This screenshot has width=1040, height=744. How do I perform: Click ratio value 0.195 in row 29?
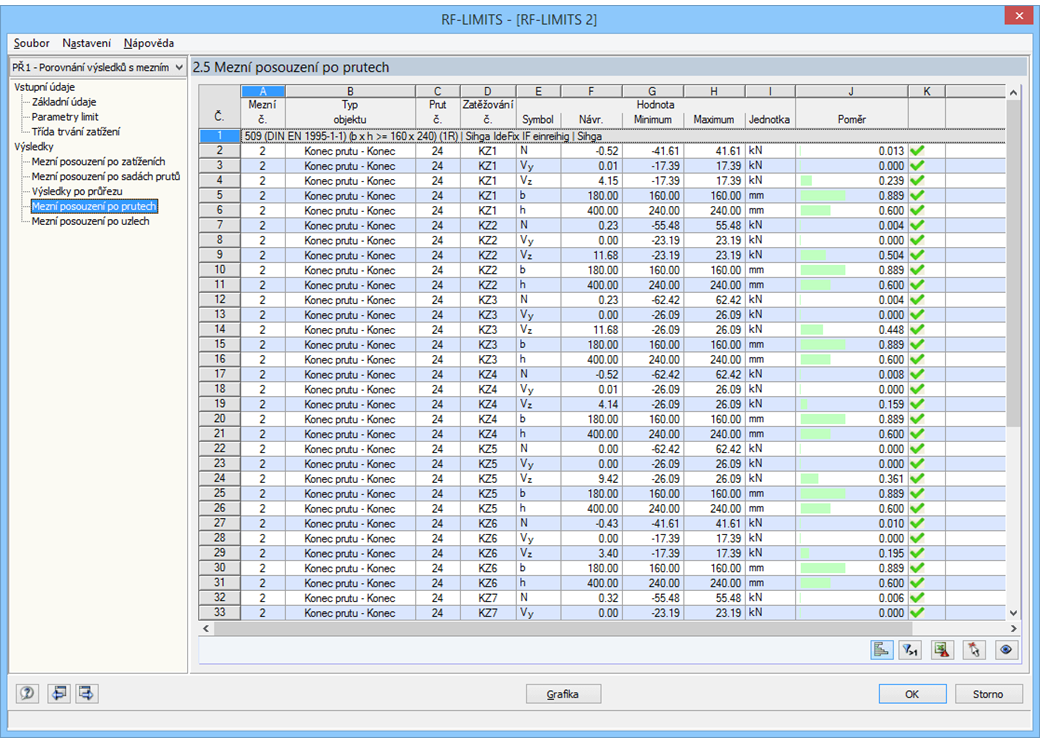(x=891, y=554)
